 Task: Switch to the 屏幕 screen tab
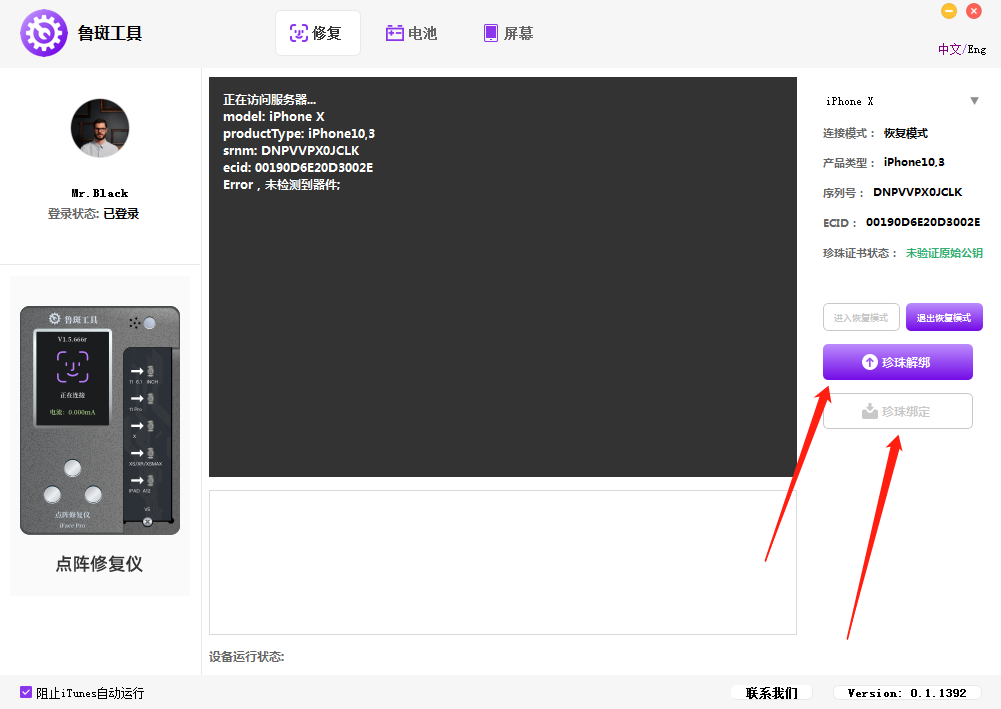[508, 33]
